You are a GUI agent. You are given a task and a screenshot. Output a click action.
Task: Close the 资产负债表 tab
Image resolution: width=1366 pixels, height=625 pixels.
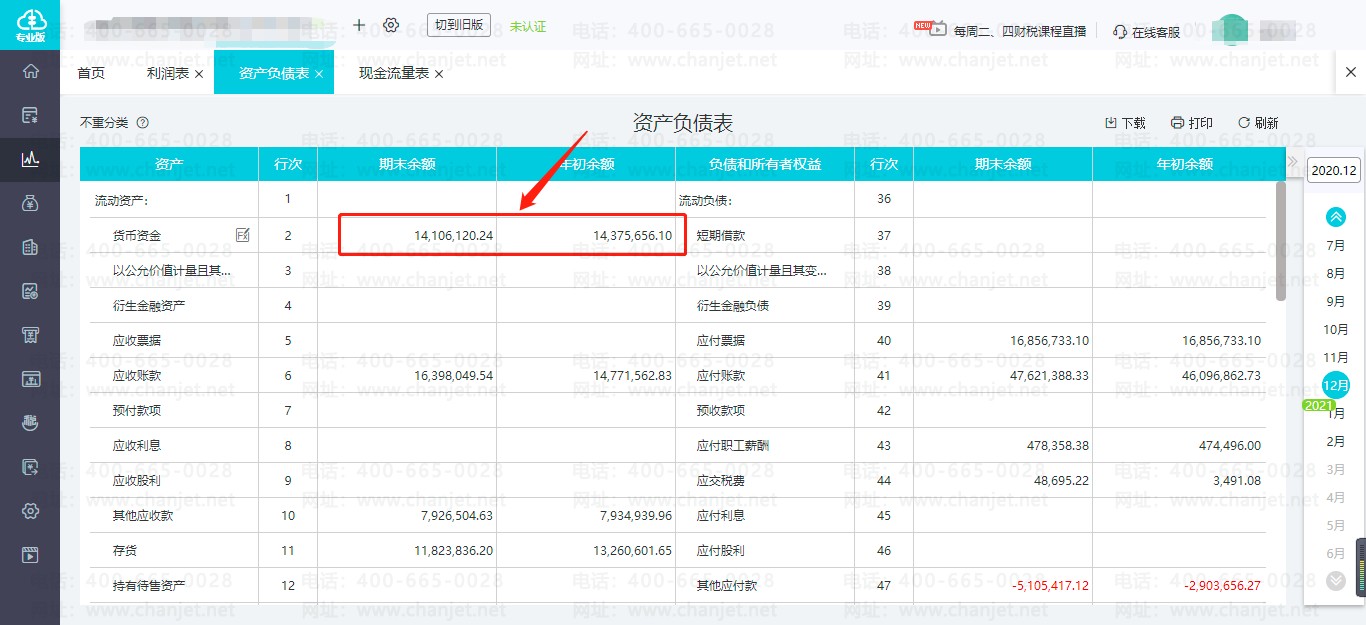click(x=319, y=74)
